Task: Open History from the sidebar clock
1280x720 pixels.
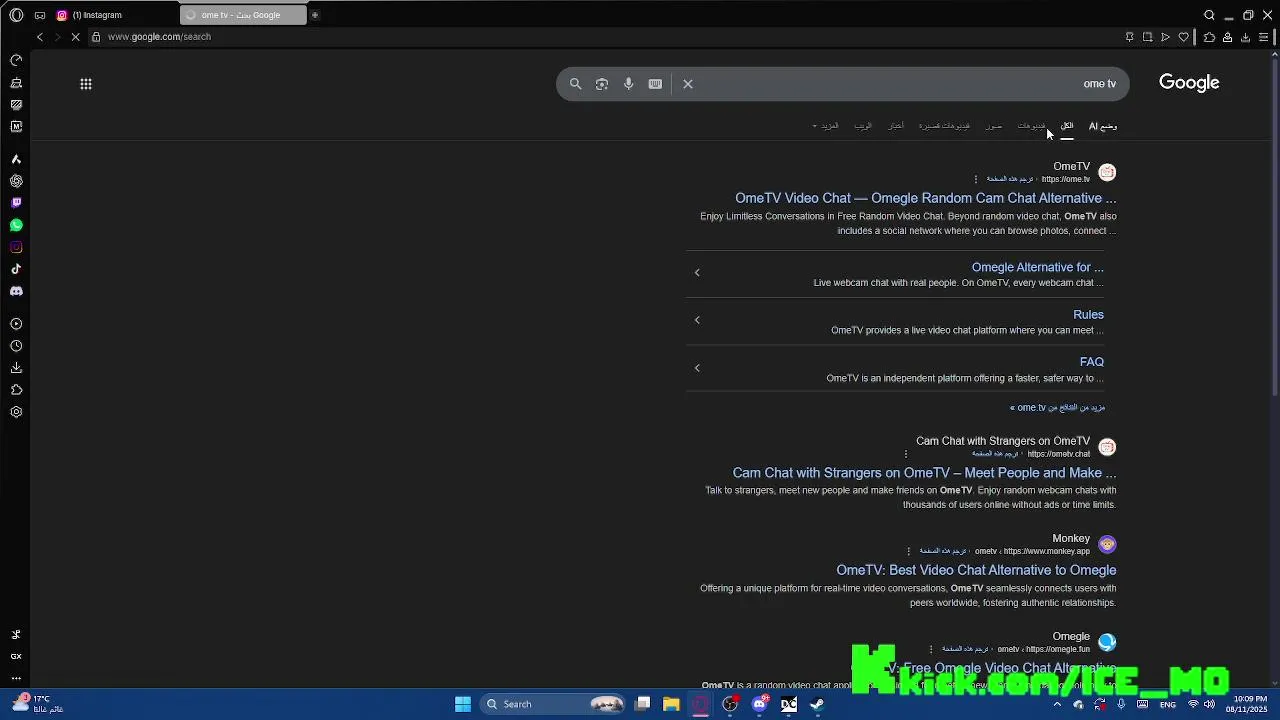Action: tap(16, 346)
